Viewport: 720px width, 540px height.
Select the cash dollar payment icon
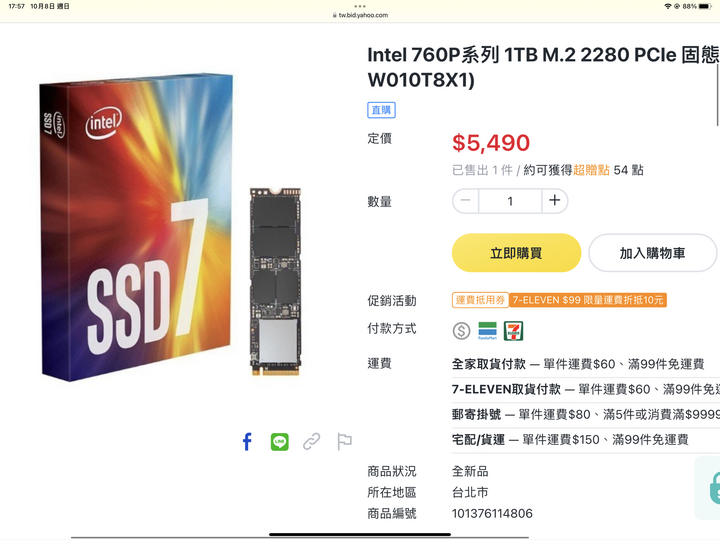point(461,331)
